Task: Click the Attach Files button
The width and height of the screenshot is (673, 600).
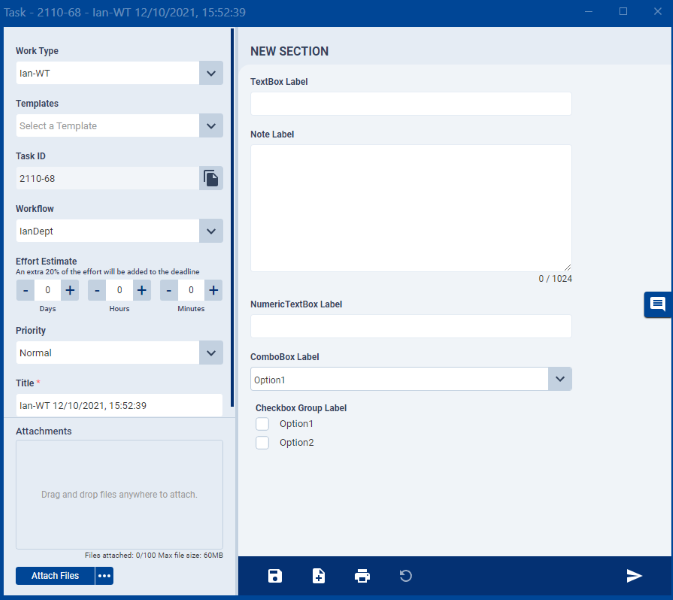Action: click(55, 576)
